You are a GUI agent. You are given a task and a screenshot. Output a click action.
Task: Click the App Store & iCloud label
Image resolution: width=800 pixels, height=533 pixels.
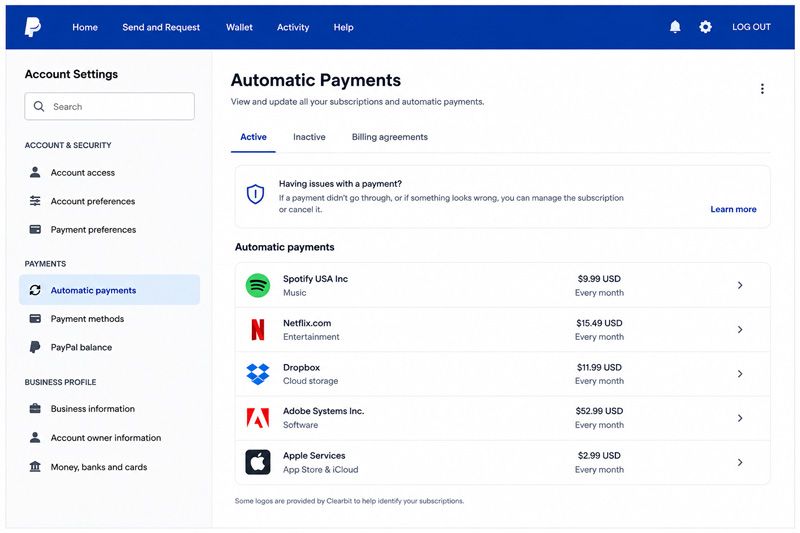(x=321, y=470)
